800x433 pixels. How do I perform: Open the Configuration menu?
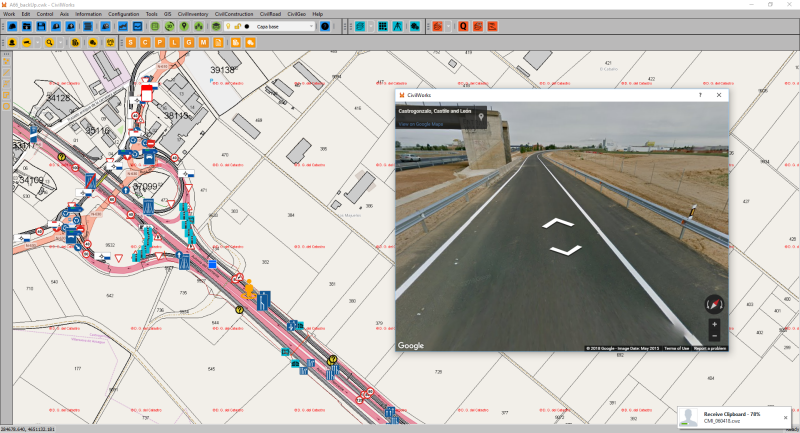(124, 14)
